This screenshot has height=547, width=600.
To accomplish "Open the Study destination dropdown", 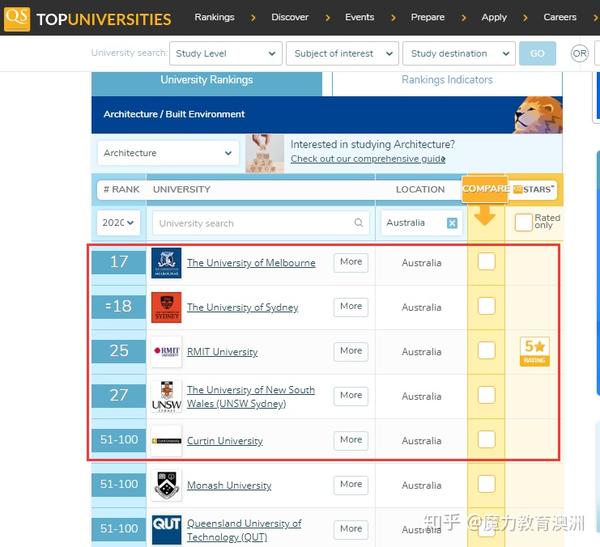I will [x=459, y=53].
